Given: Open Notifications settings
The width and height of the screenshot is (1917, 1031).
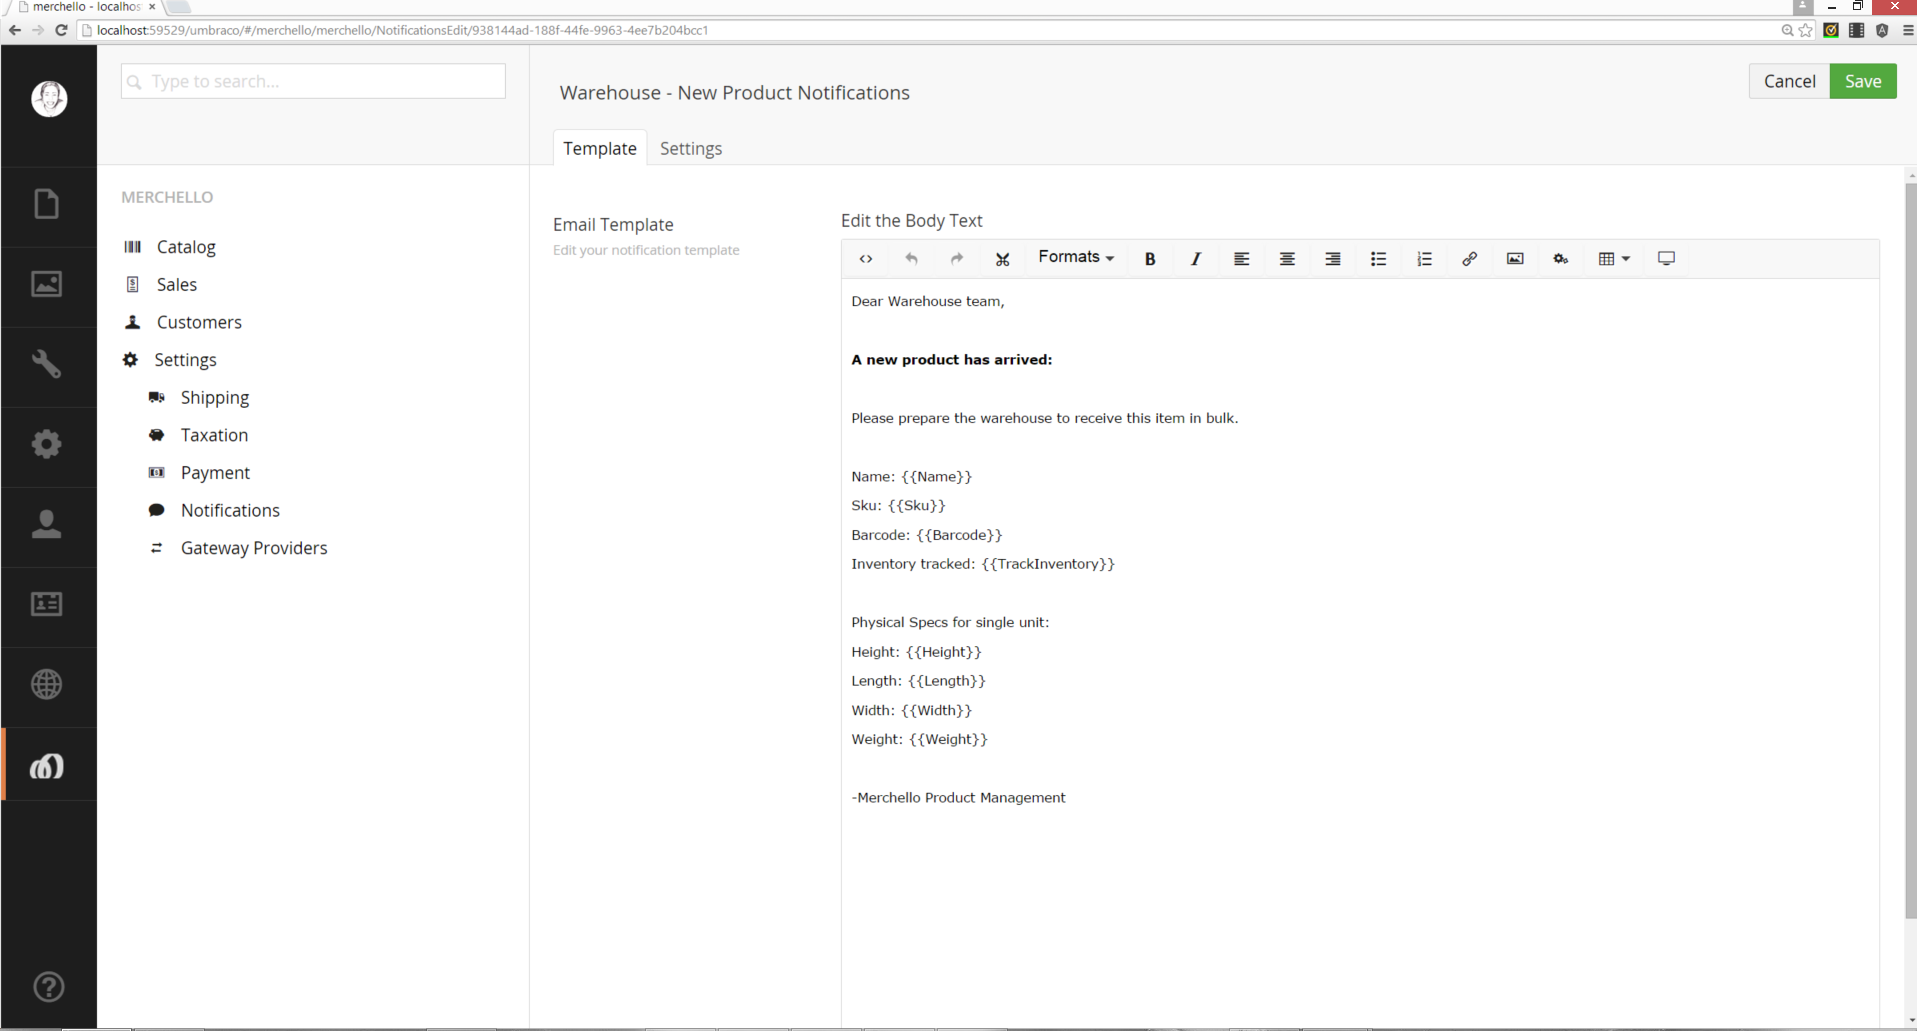Looking at the screenshot, I should pos(230,510).
